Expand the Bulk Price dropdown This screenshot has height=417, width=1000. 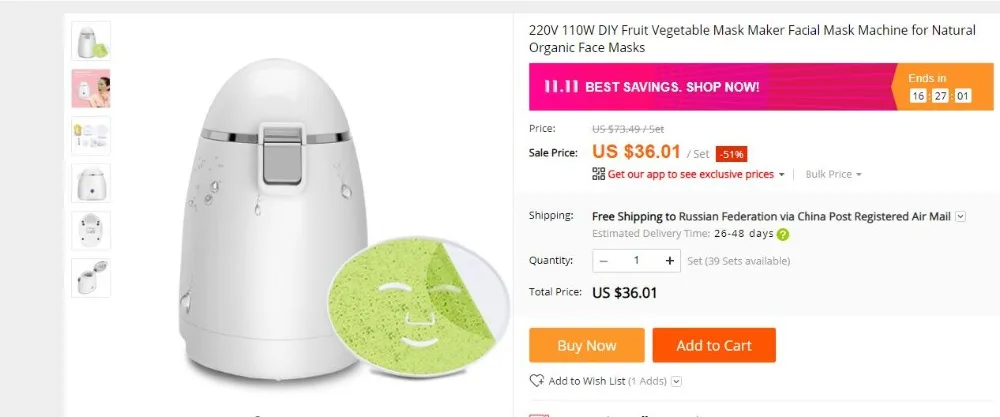[834, 174]
